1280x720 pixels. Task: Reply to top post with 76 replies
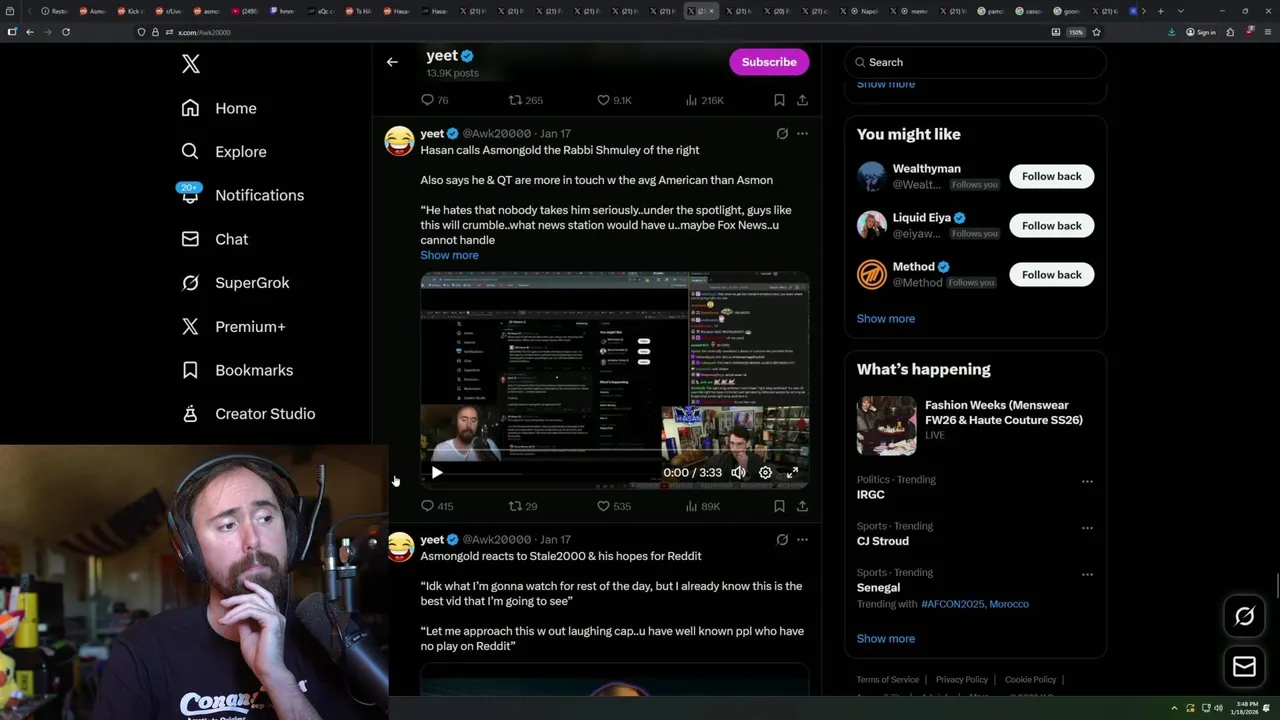click(434, 100)
